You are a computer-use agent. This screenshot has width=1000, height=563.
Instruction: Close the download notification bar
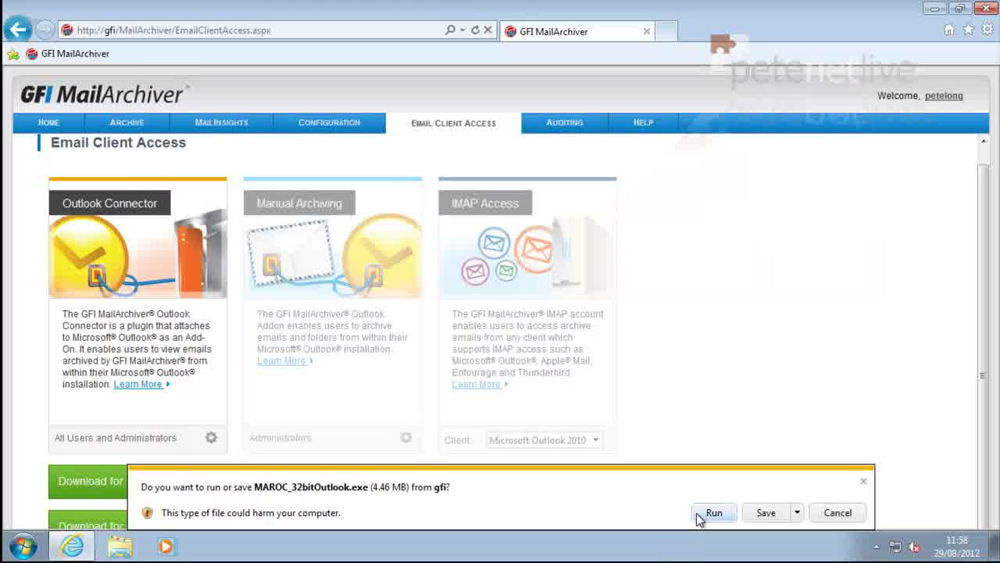click(x=863, y=481)
